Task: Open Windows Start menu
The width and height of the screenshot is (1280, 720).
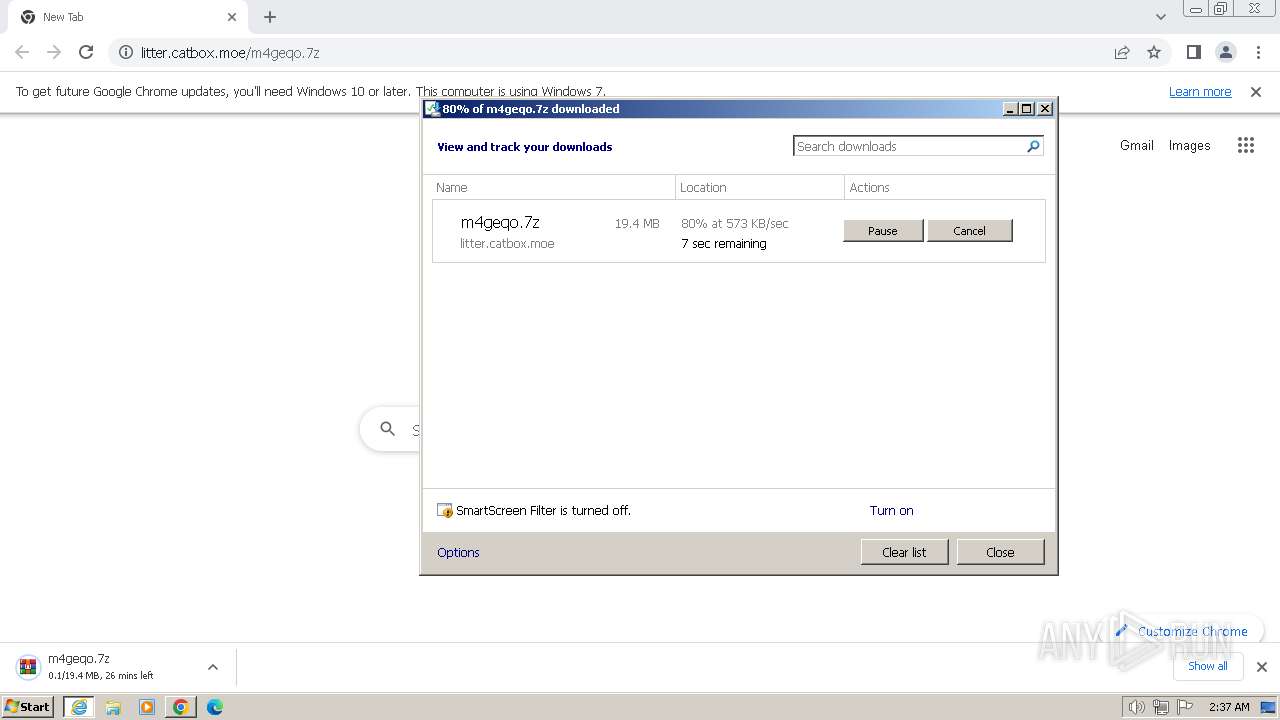Action: [28, 707]
